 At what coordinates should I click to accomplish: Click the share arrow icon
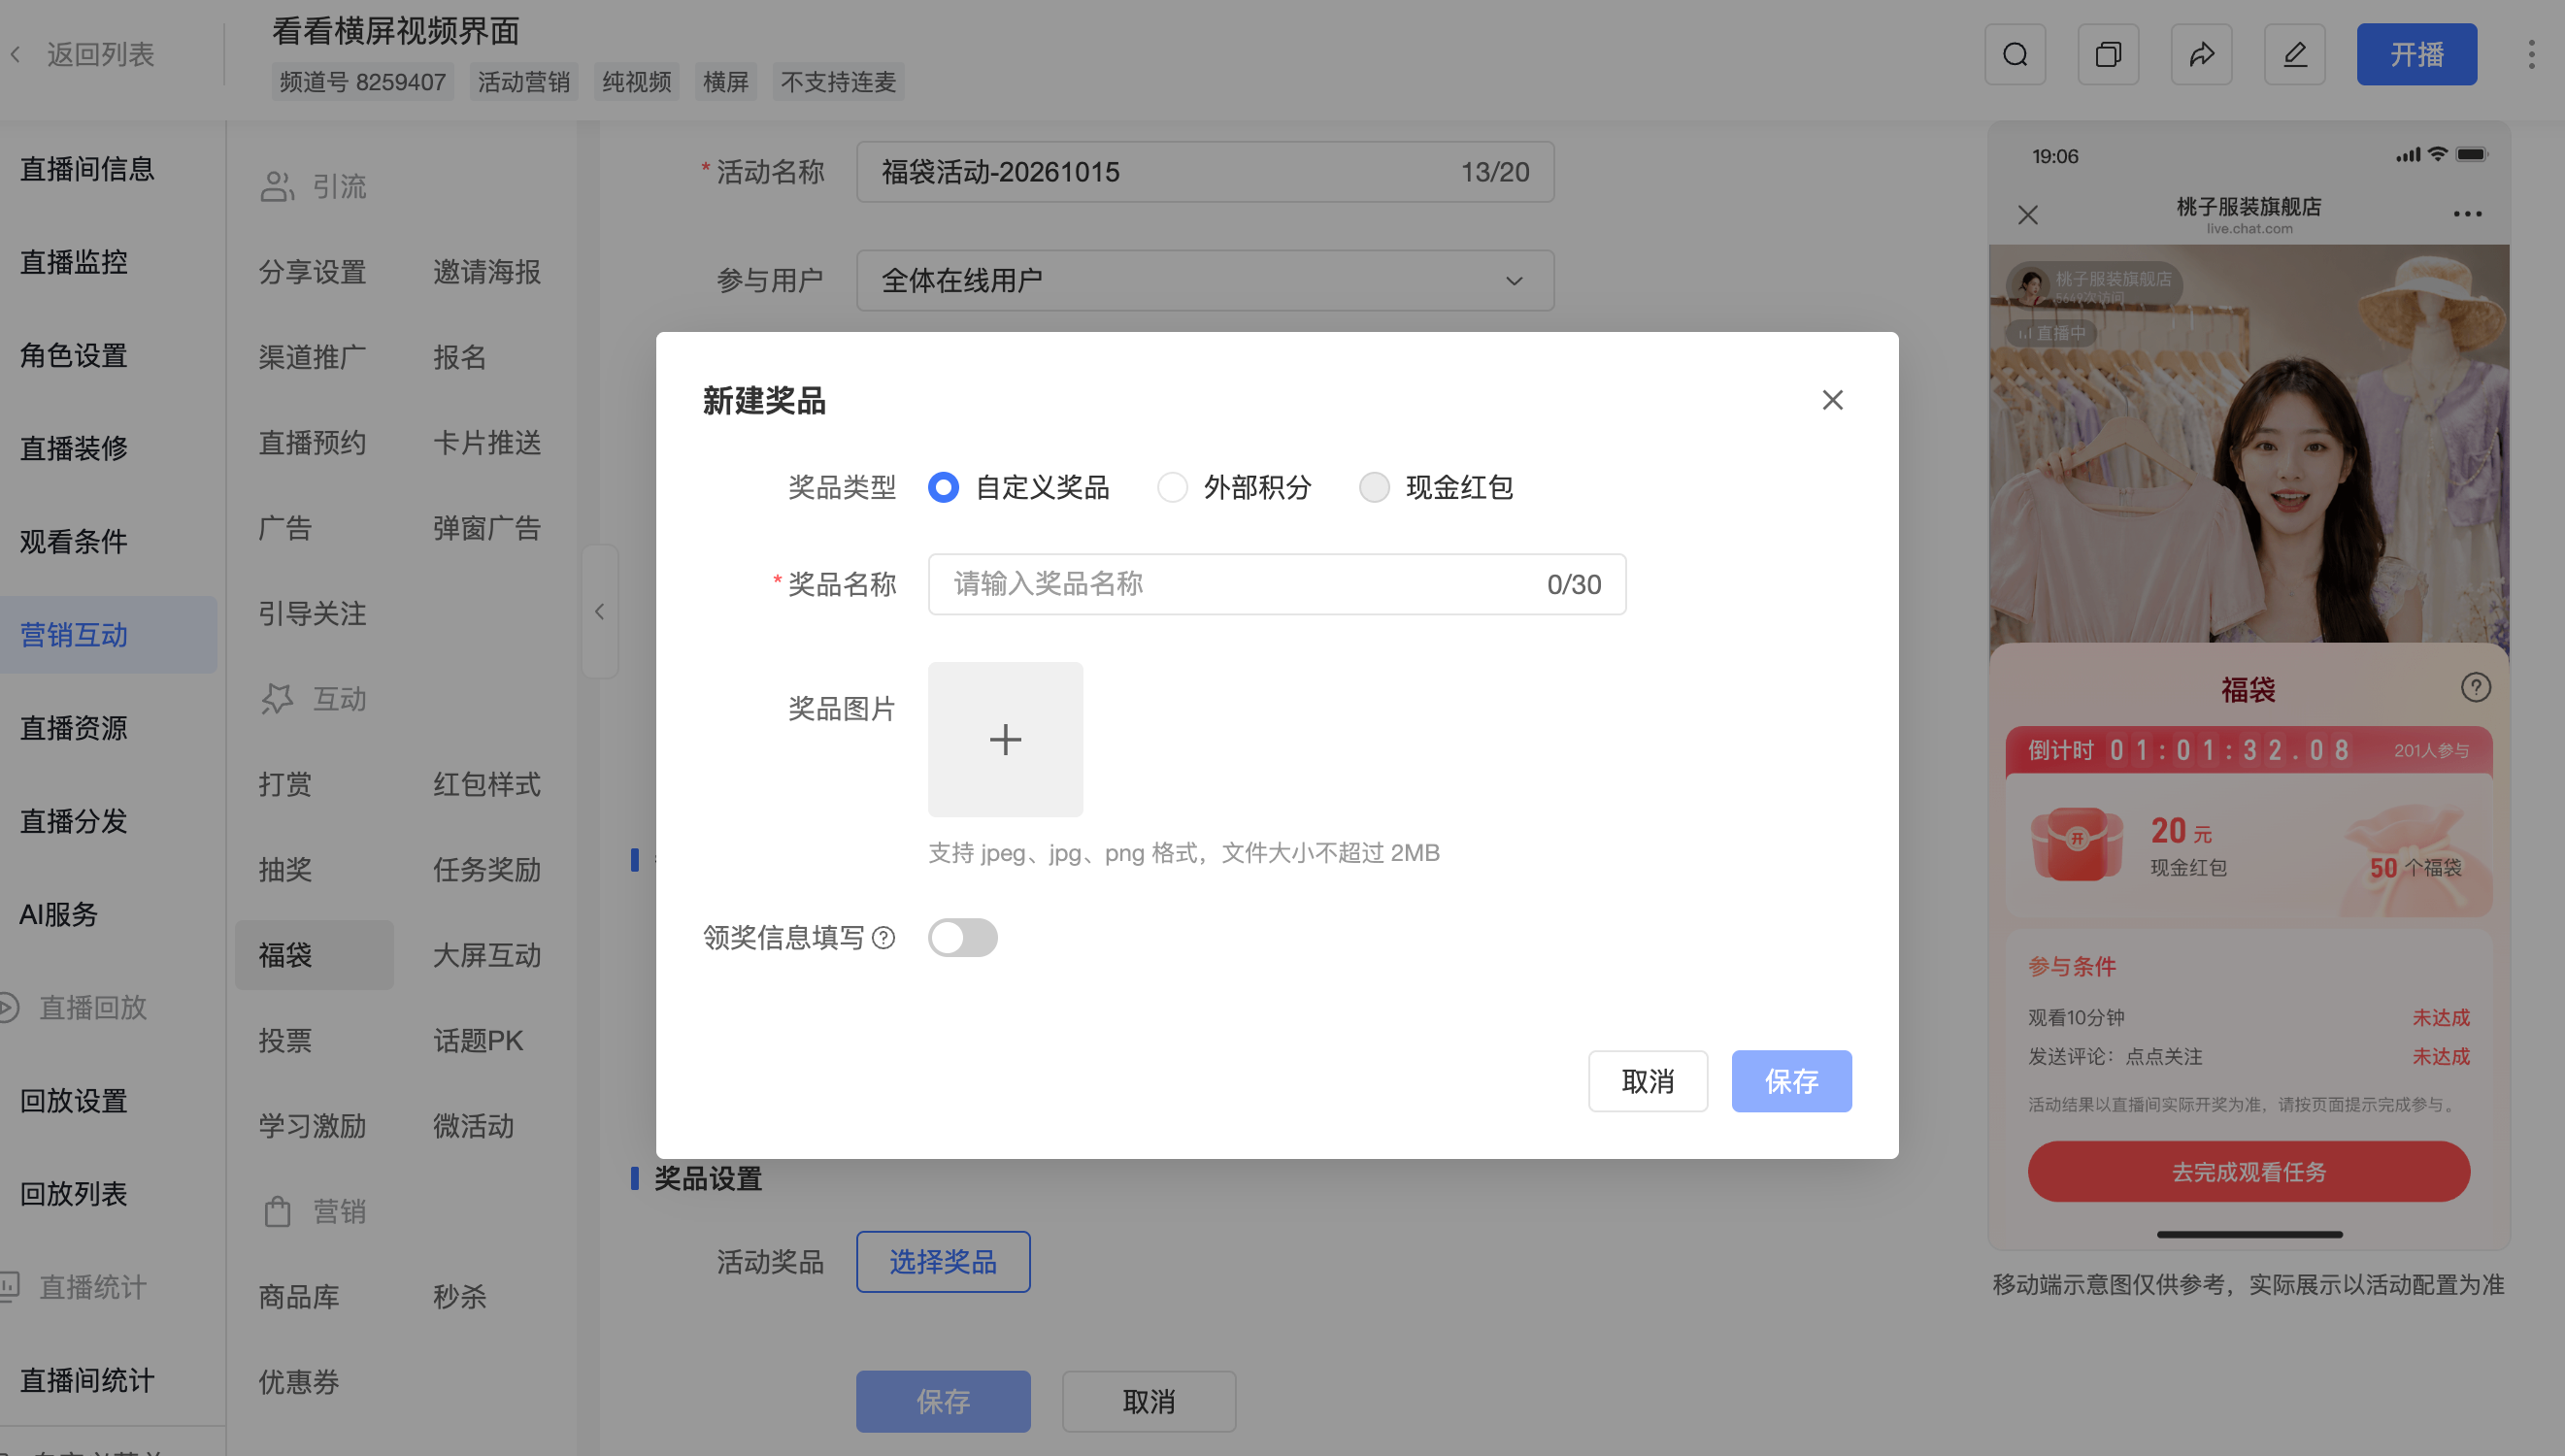[x=2201, y=54]
